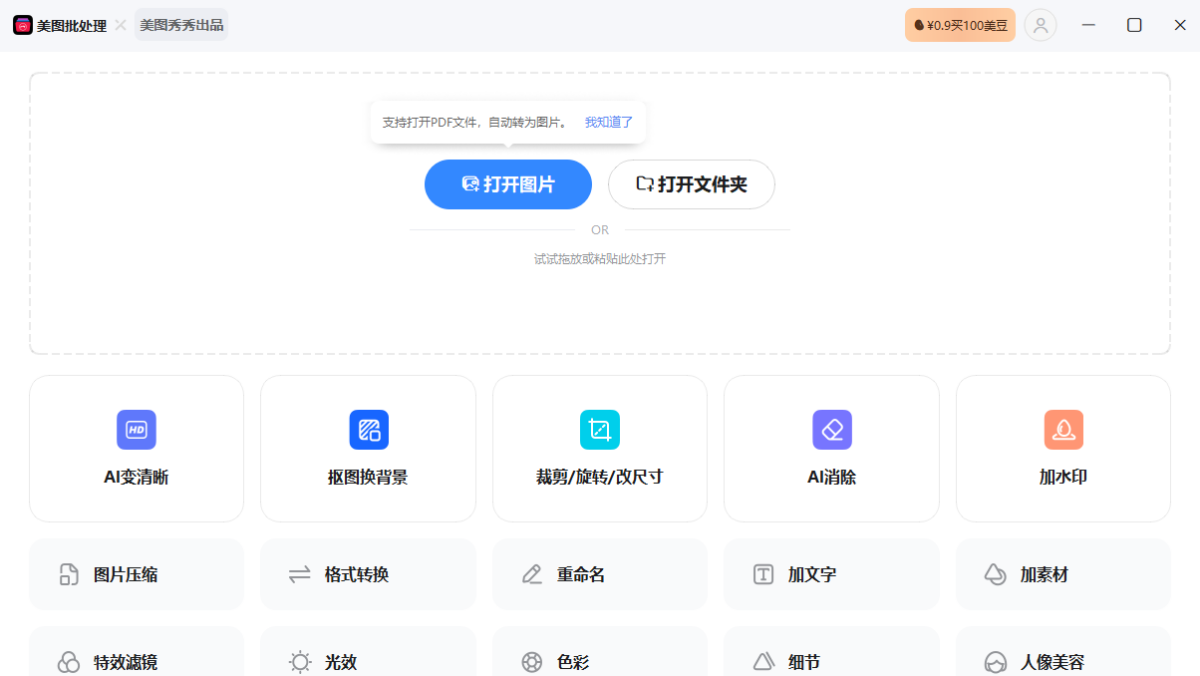1200x676 pixels.
Task: Click the 打开文件夹 open folder button
Action: 691,184
